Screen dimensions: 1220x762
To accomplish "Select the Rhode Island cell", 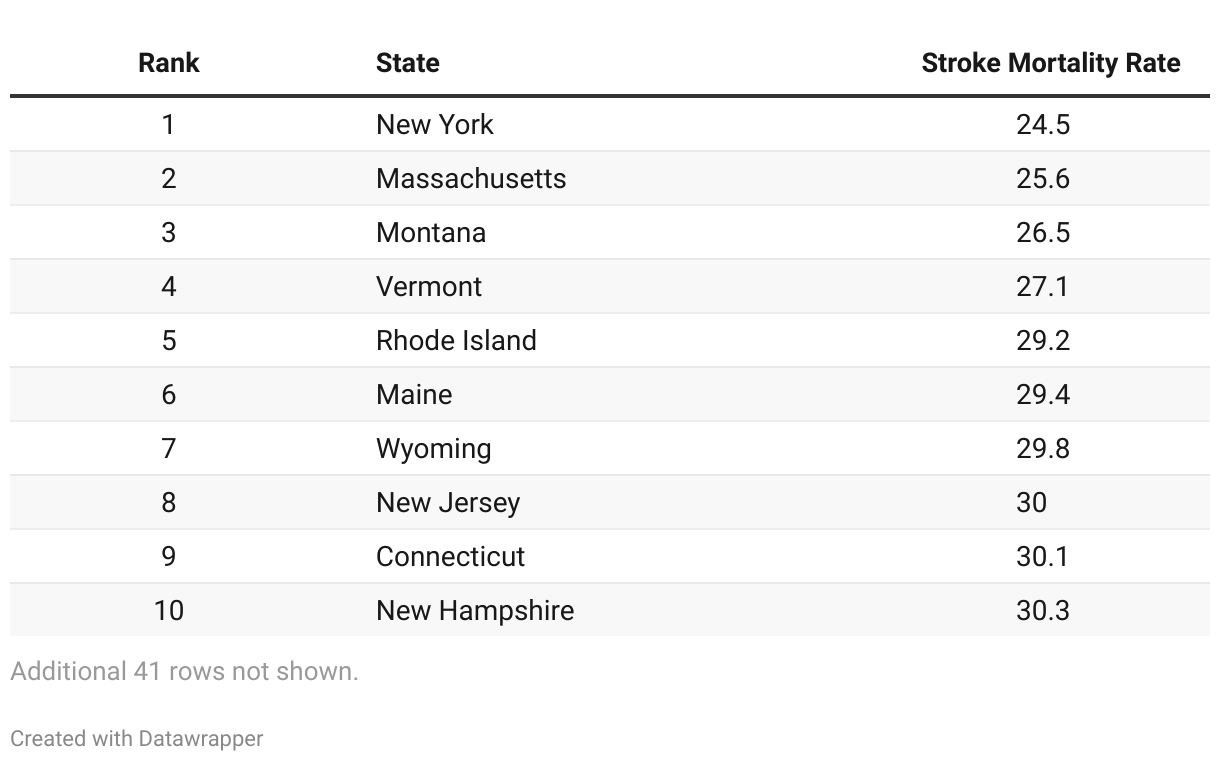I will click(x=456, y=340).
